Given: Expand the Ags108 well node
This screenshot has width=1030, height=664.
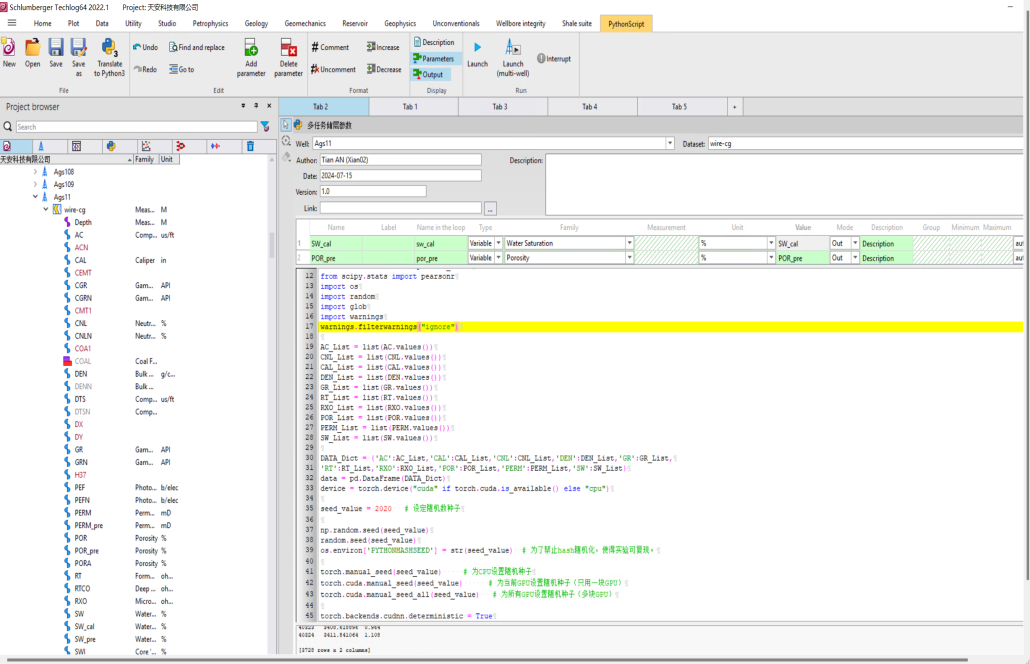Looking at the screenshot, I should click(x=35, y=172).
